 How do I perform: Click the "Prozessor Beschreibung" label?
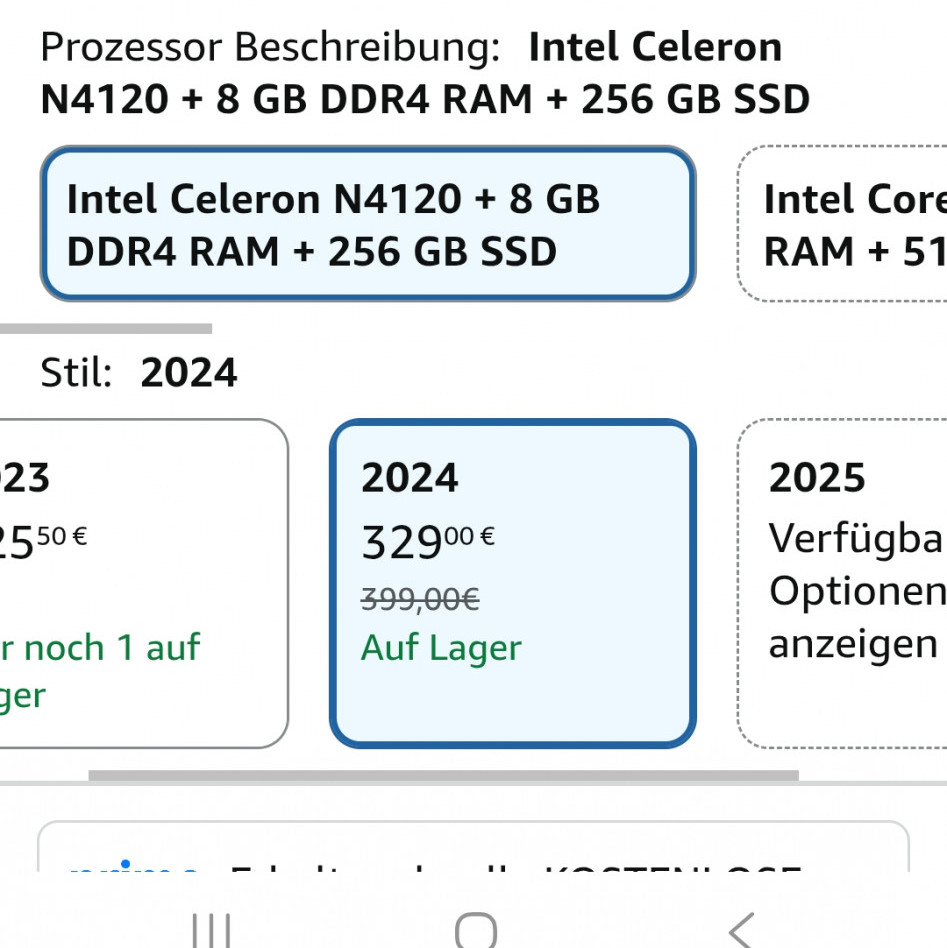(x=270, y=47)
